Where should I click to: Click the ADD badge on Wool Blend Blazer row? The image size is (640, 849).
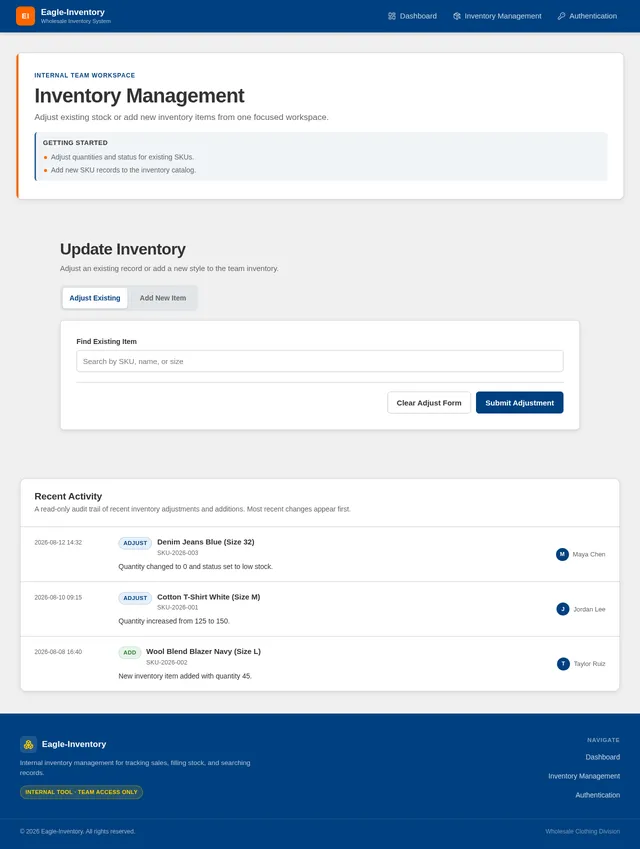pos(129,652)
